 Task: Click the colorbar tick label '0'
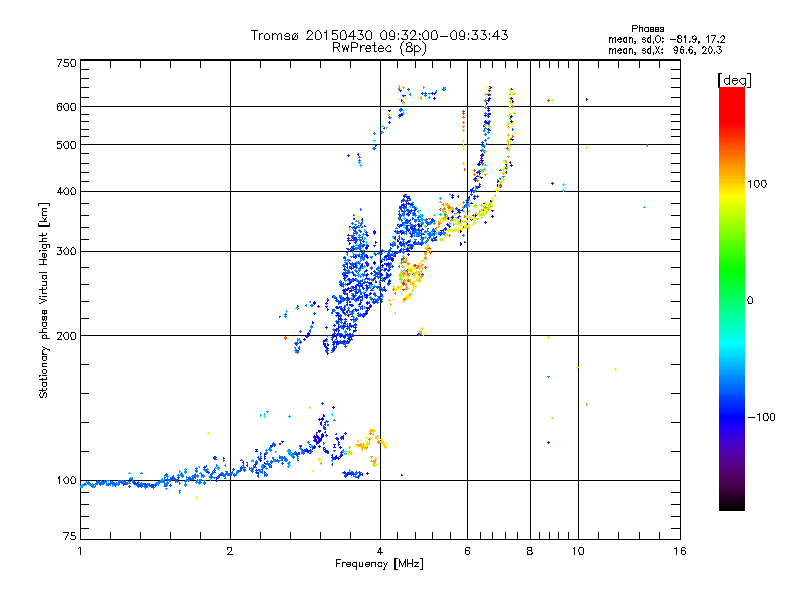point(750,300)
